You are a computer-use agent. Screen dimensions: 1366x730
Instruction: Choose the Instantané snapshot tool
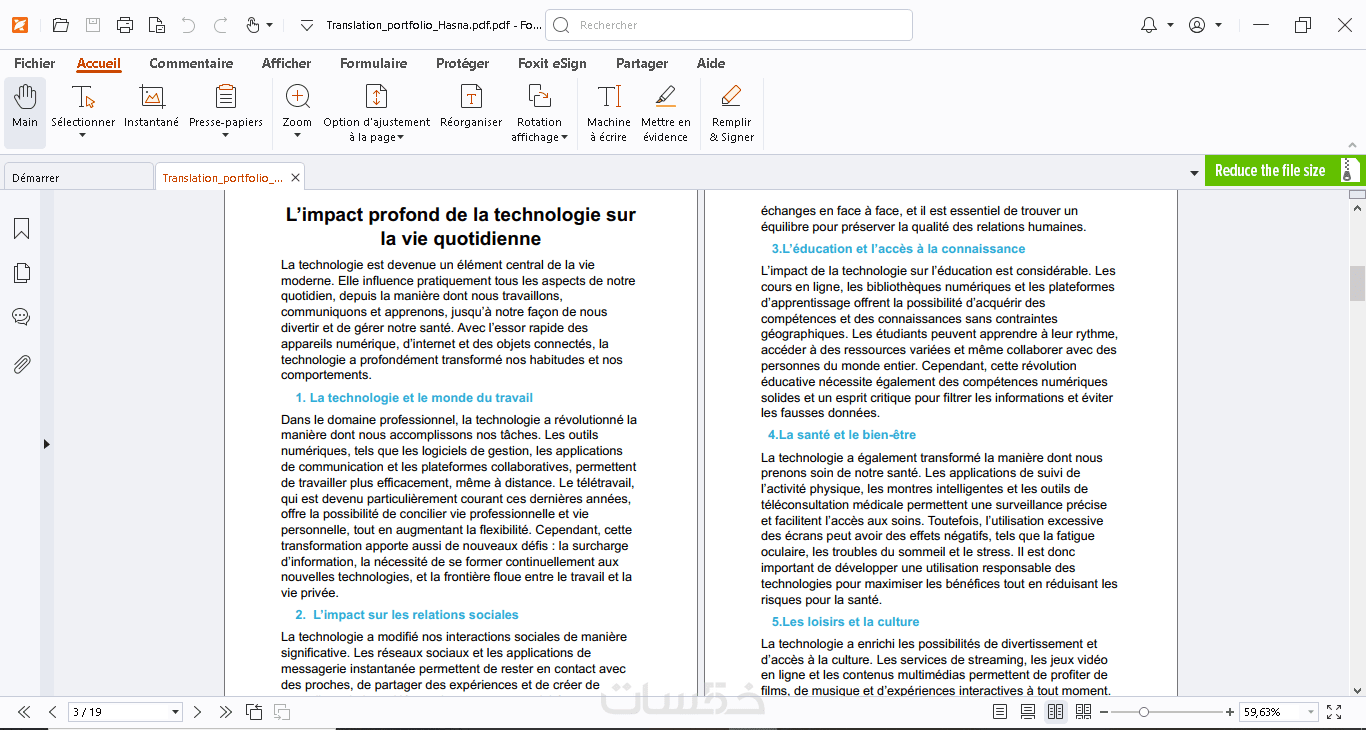[152, 107]
